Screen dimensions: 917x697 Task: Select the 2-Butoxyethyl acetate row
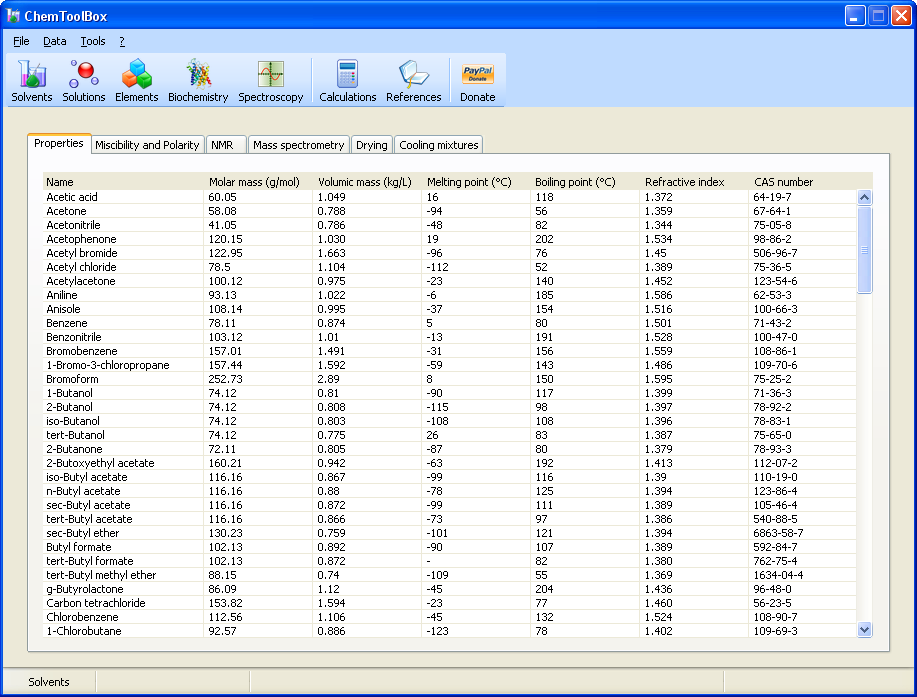coord(450,463)
